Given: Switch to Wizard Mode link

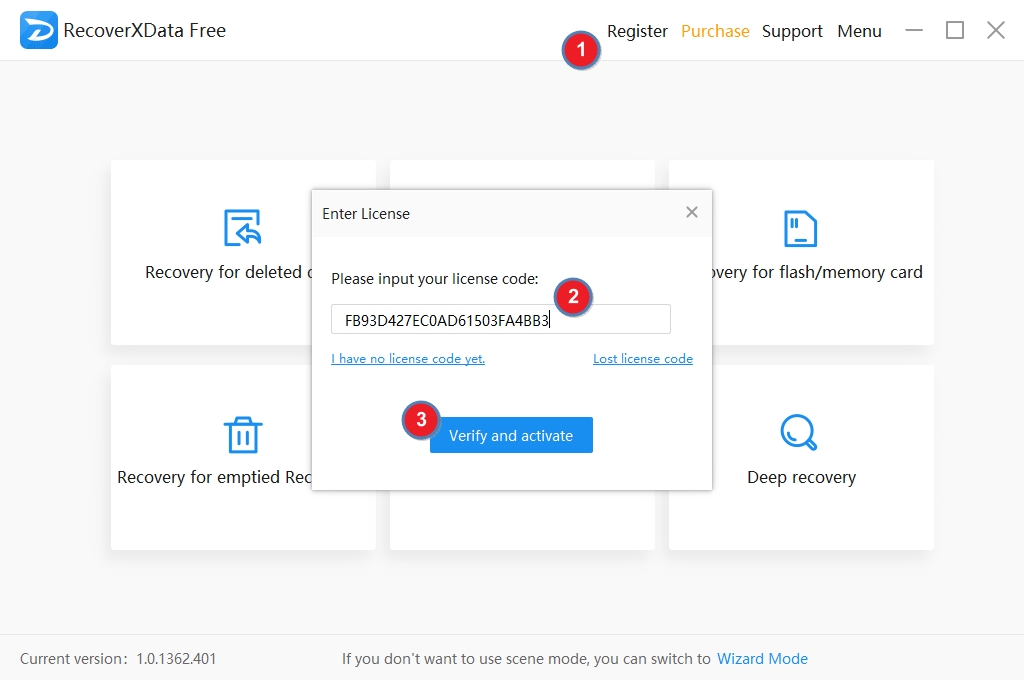Looking at the screenshot, I should [762, 658].
